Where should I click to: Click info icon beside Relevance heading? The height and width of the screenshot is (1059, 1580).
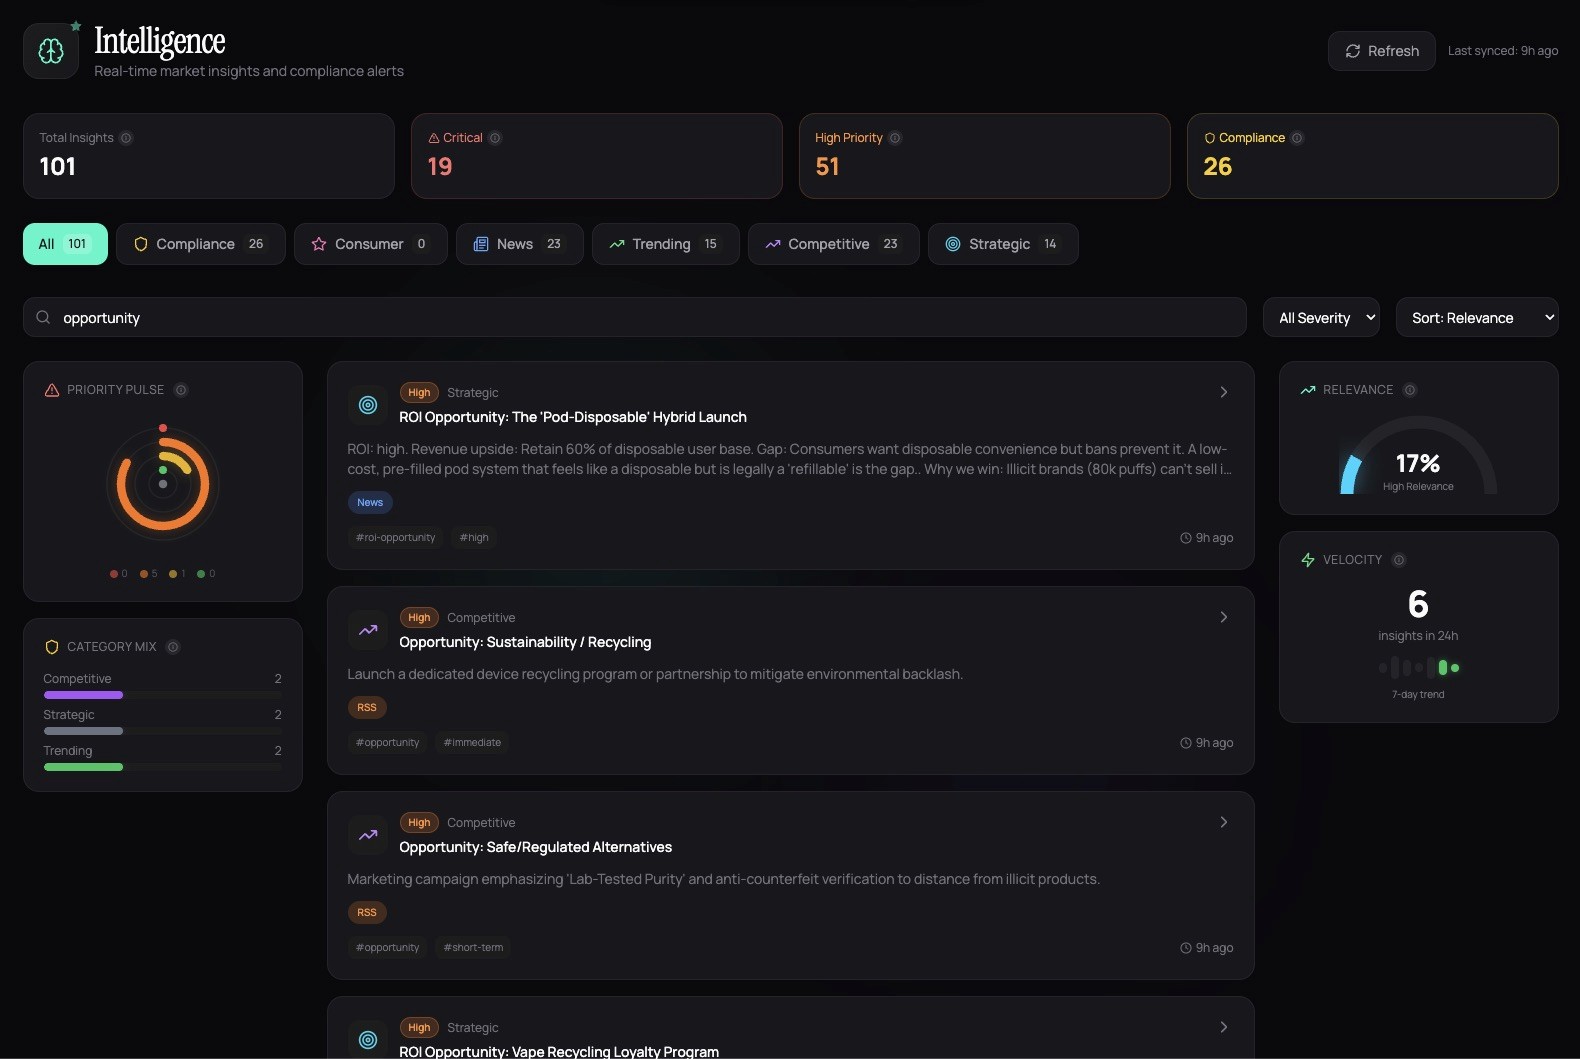point(1410,390)
